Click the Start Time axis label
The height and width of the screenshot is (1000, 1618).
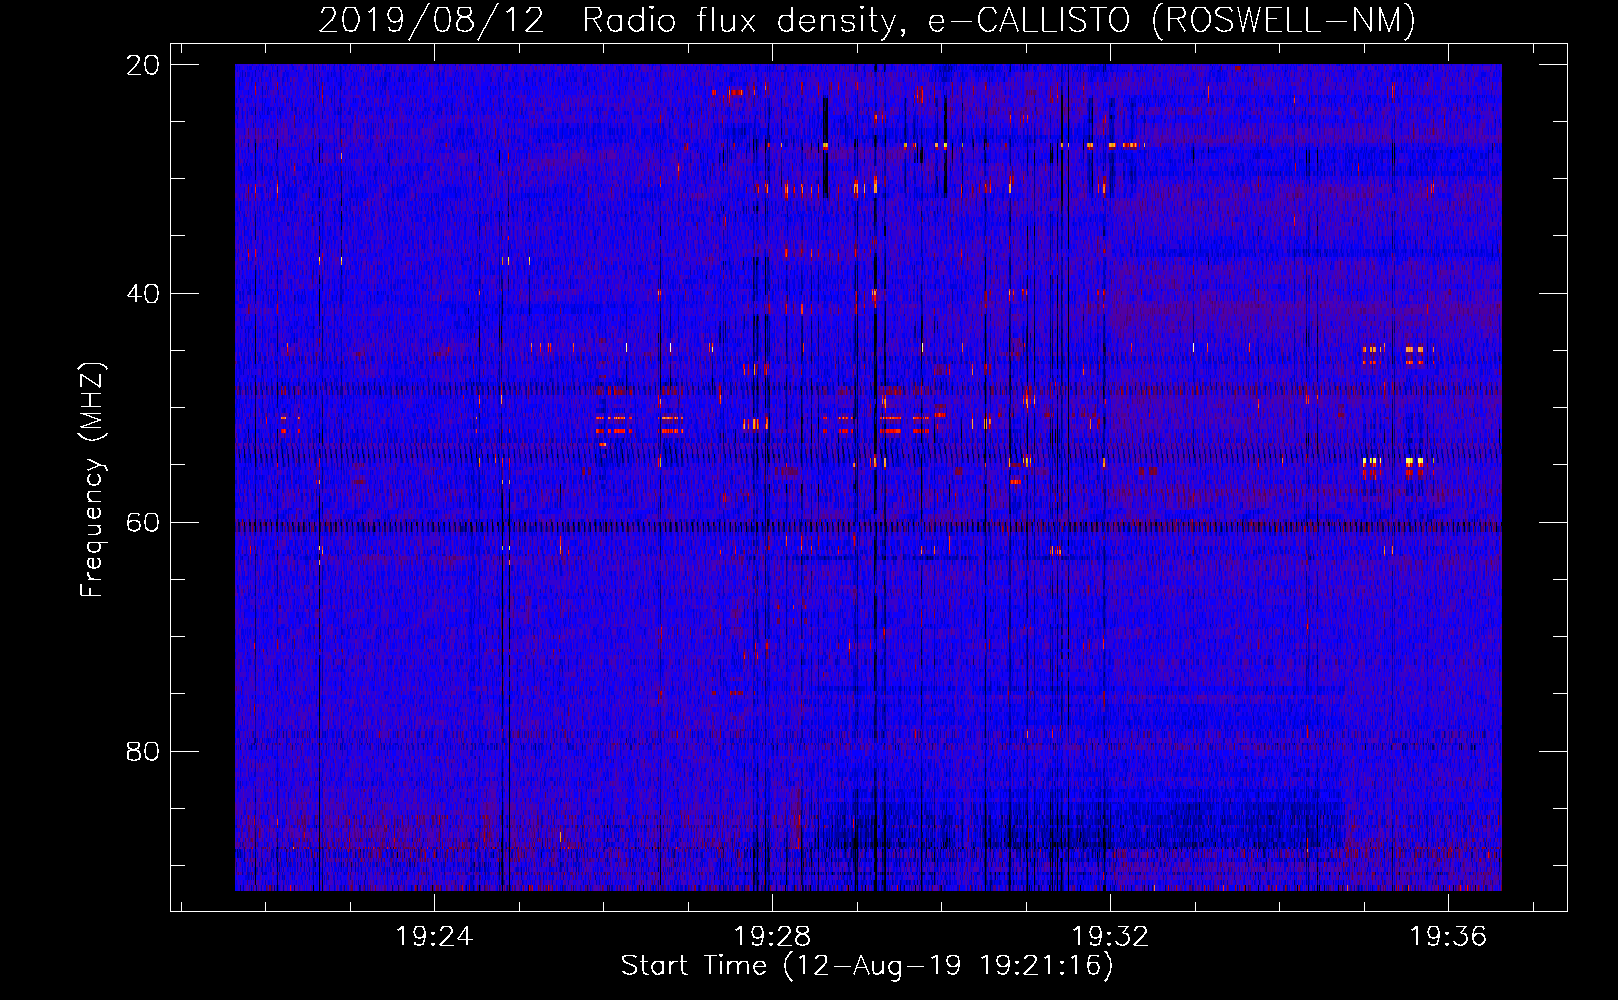tap(867, 966)
